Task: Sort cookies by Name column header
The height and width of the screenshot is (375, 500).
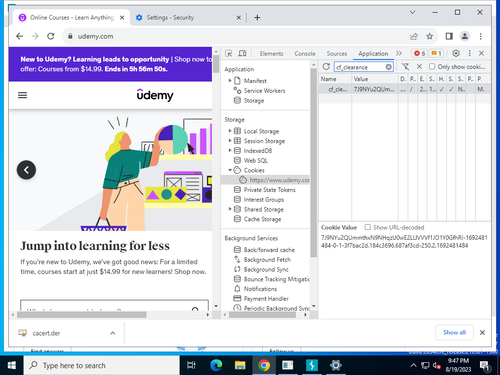Action: 335,79
